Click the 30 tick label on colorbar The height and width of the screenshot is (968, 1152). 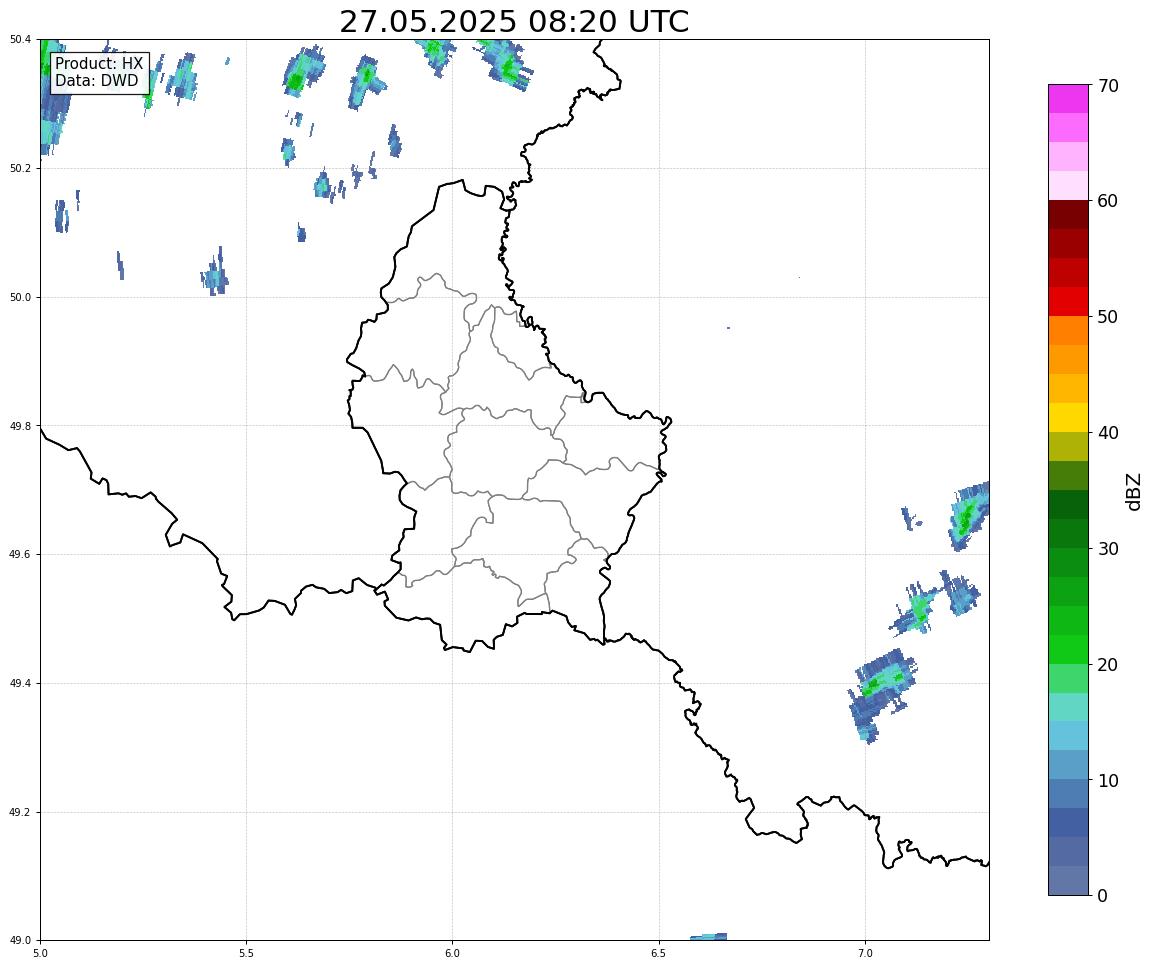(1108, 549)
